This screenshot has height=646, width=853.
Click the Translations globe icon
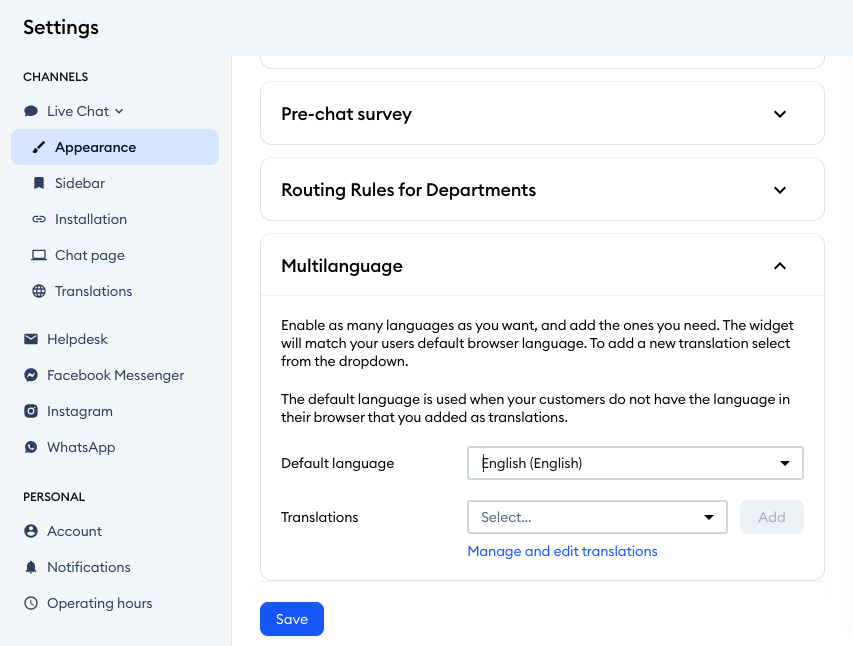coord(39,291)
